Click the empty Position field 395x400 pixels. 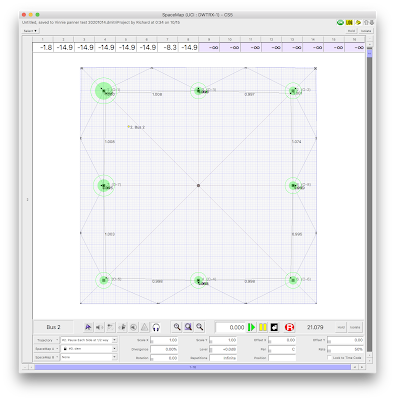point(282,358)
